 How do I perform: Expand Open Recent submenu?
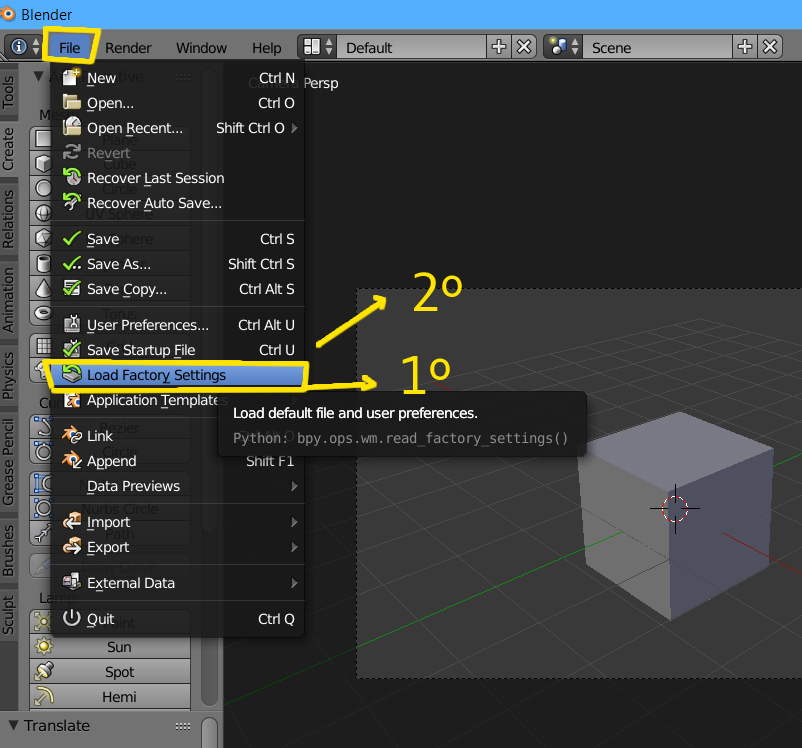pyautogui.click(x=177, y=128)
